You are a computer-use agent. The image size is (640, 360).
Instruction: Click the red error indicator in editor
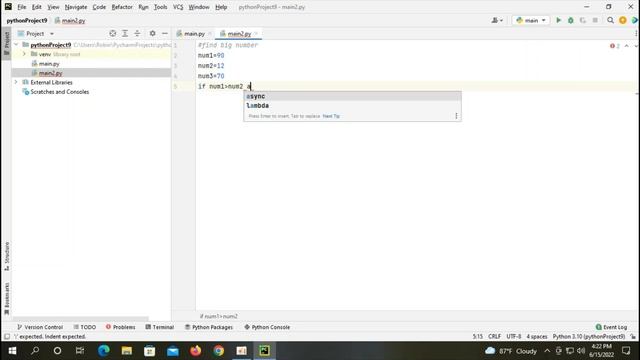pyautogui.click(x=615, y=46)
